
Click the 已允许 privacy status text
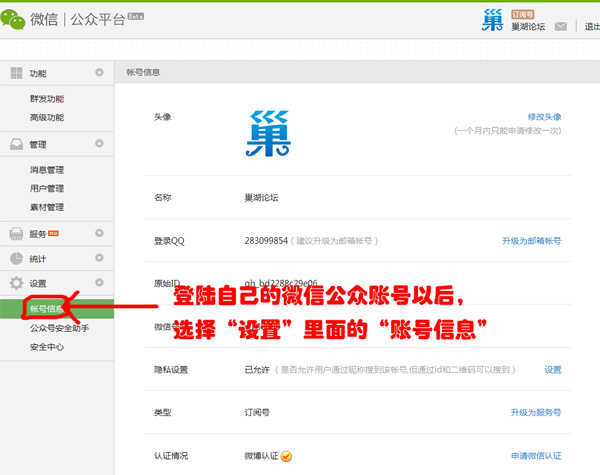tap(257, 370)
